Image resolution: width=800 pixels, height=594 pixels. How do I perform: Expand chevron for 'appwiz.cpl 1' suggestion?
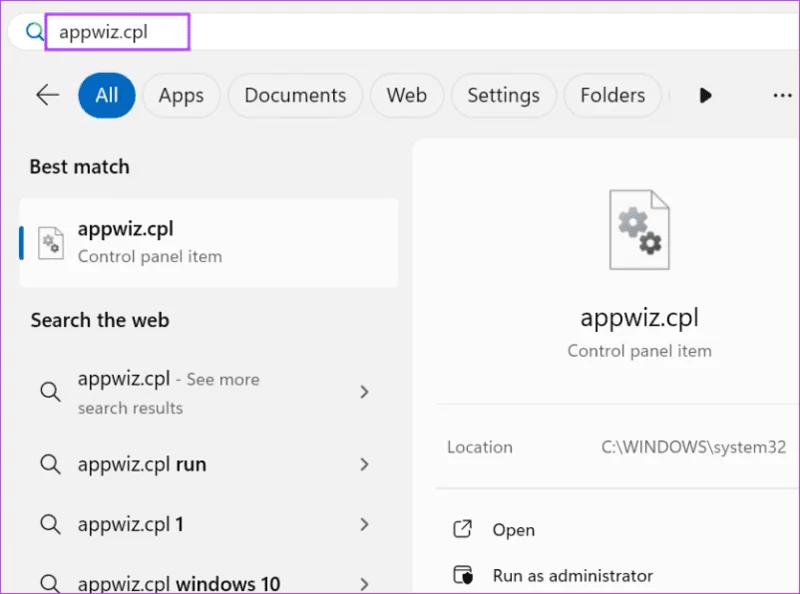pos(364,524)
